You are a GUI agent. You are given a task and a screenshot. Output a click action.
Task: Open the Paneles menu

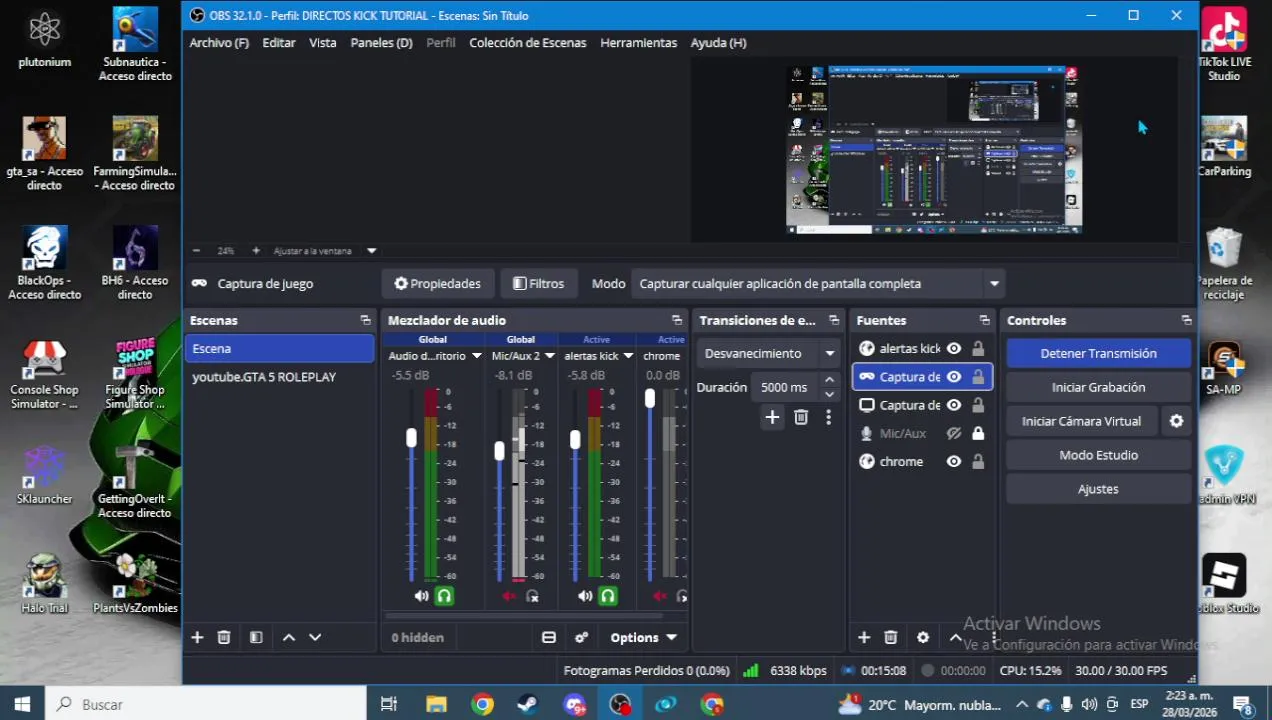(381, 43)
